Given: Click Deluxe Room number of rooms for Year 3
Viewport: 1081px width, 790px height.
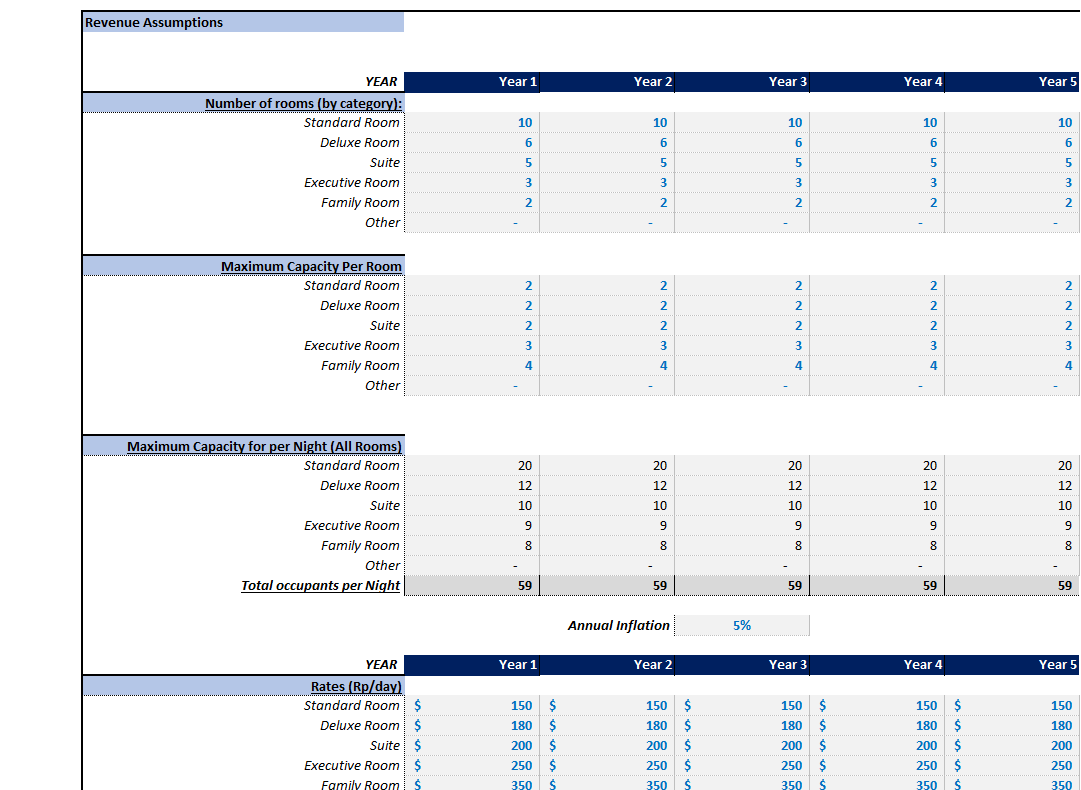Looking at the screenshot, I should coord(742,142).
